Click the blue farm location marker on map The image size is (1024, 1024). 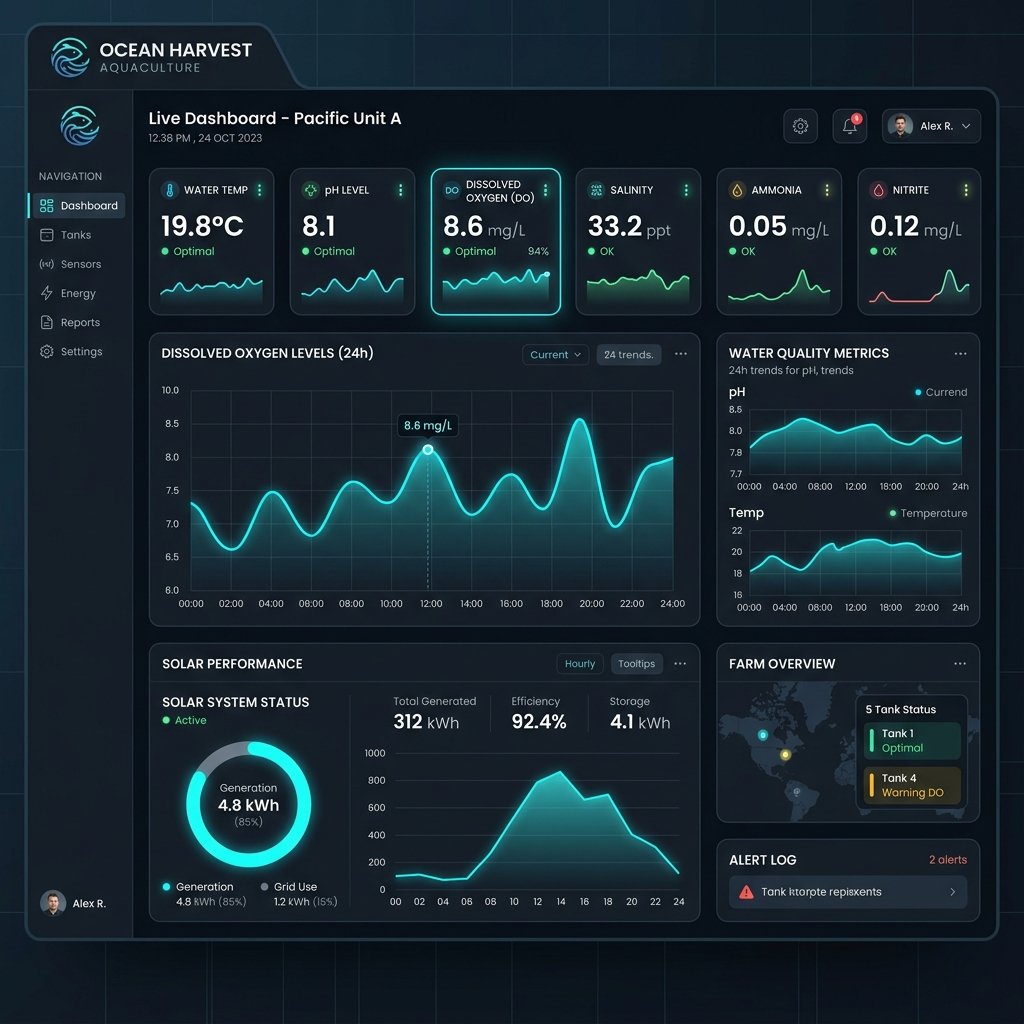(x=762, y=735)
